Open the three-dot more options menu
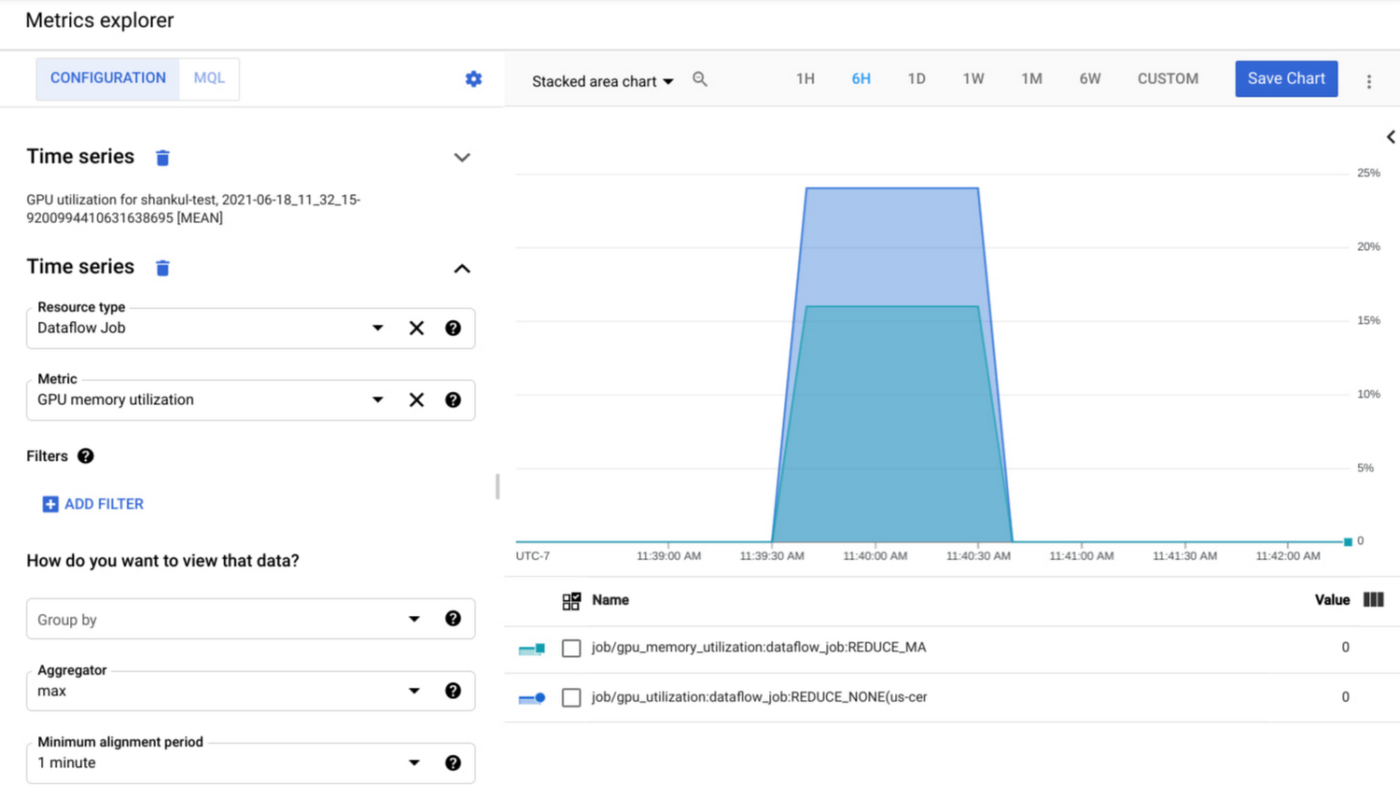Image resolution: width=1400 pixels, height=797 pixels. [x=1369, y=81]
